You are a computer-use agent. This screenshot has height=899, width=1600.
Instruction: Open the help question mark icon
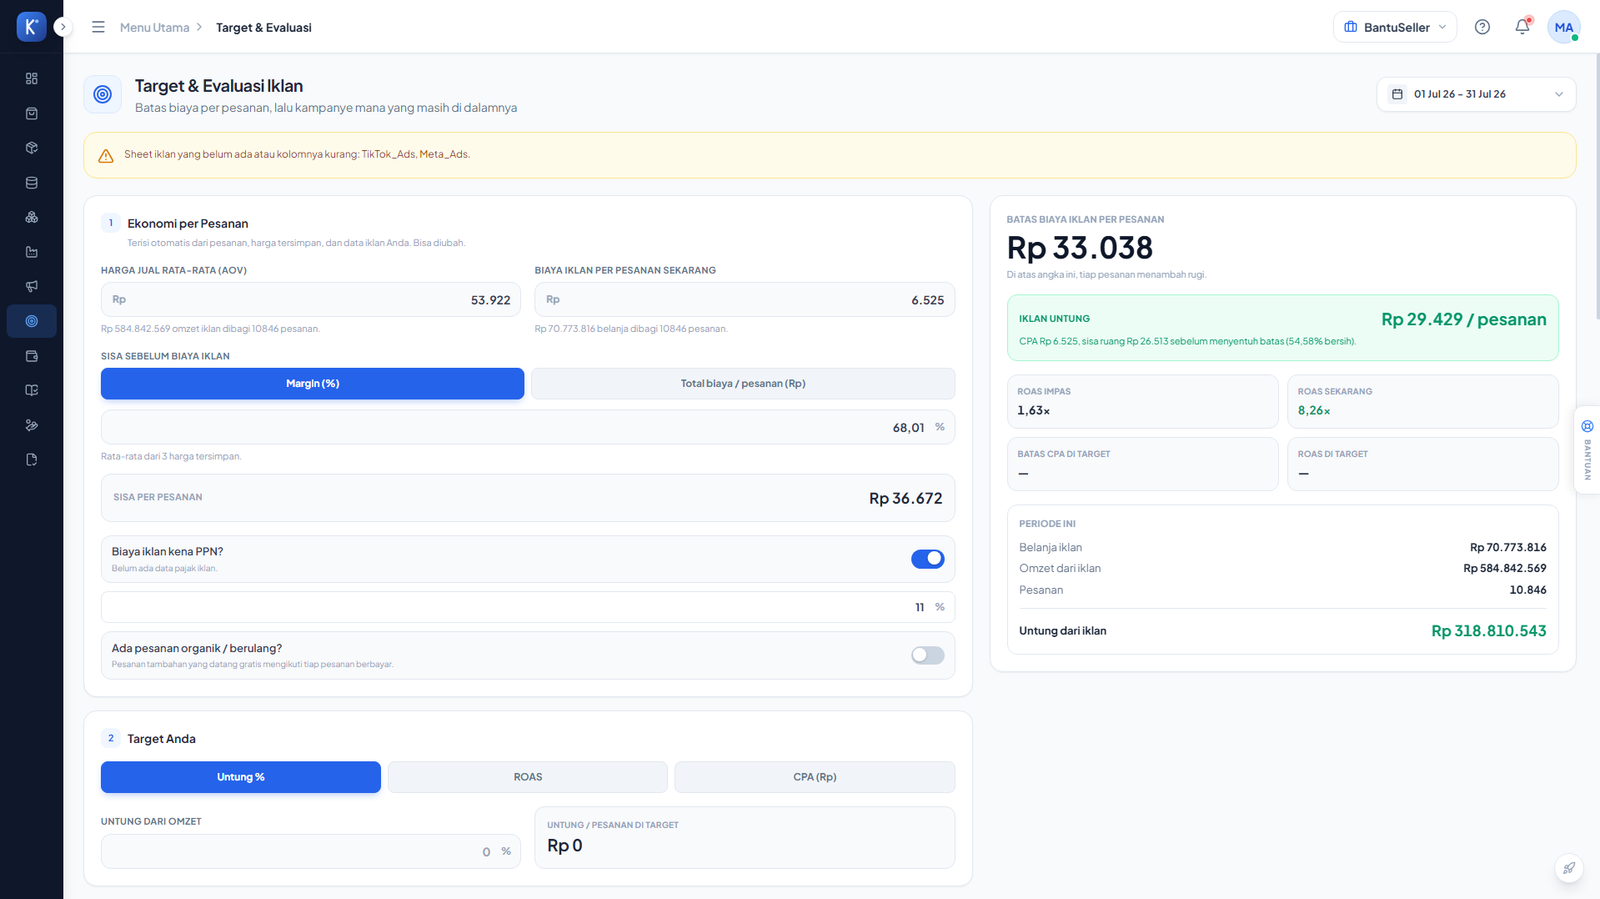point(1482,27)
